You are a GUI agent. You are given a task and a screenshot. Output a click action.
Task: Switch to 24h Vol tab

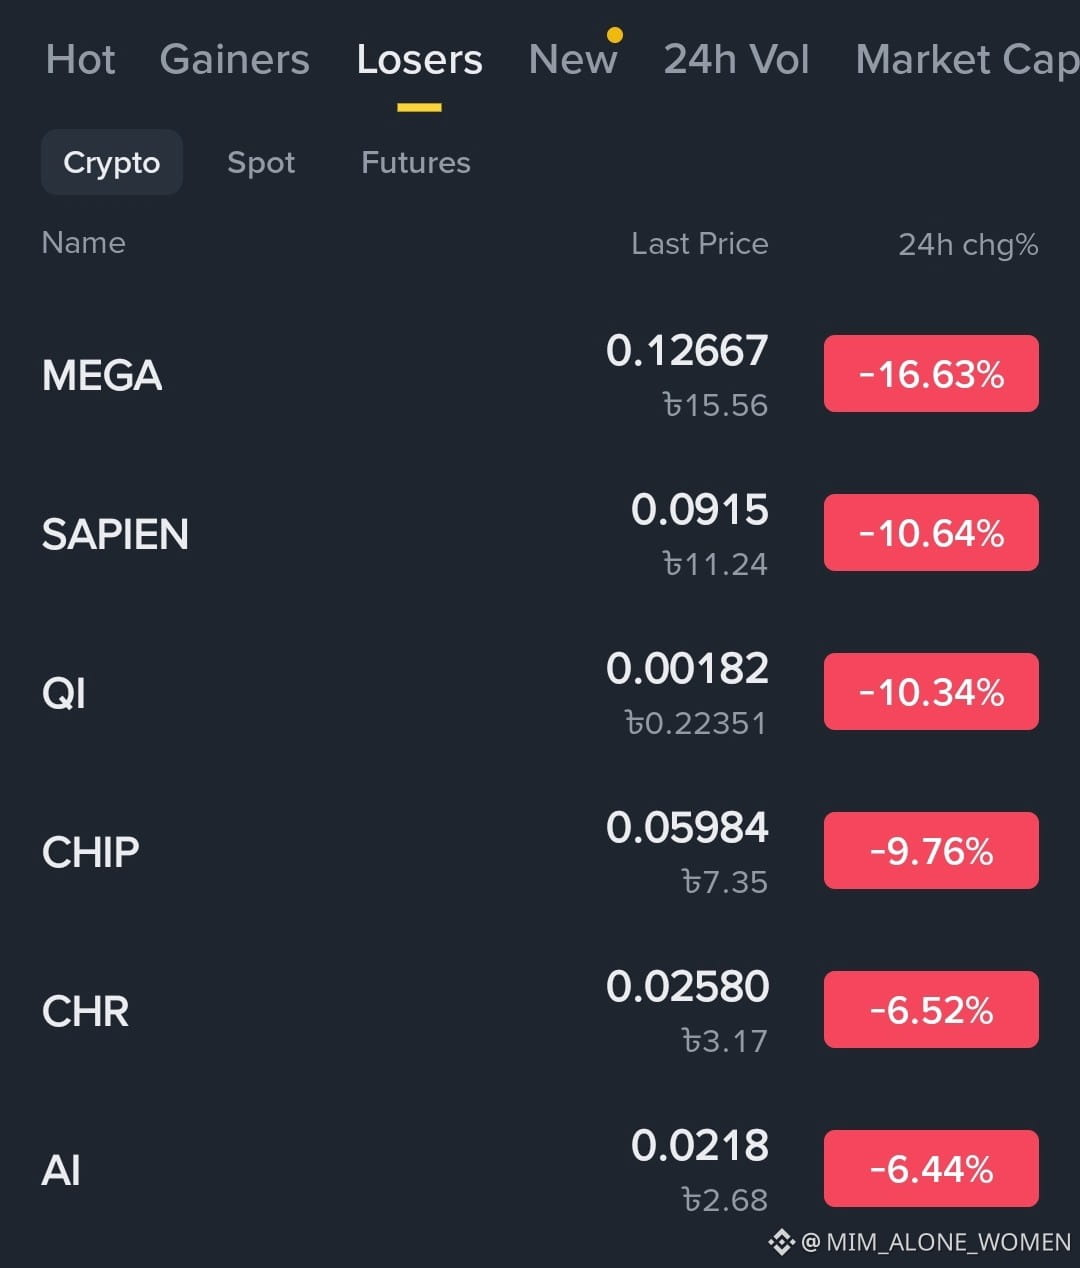pyautogui.click(x=736, y=59)
